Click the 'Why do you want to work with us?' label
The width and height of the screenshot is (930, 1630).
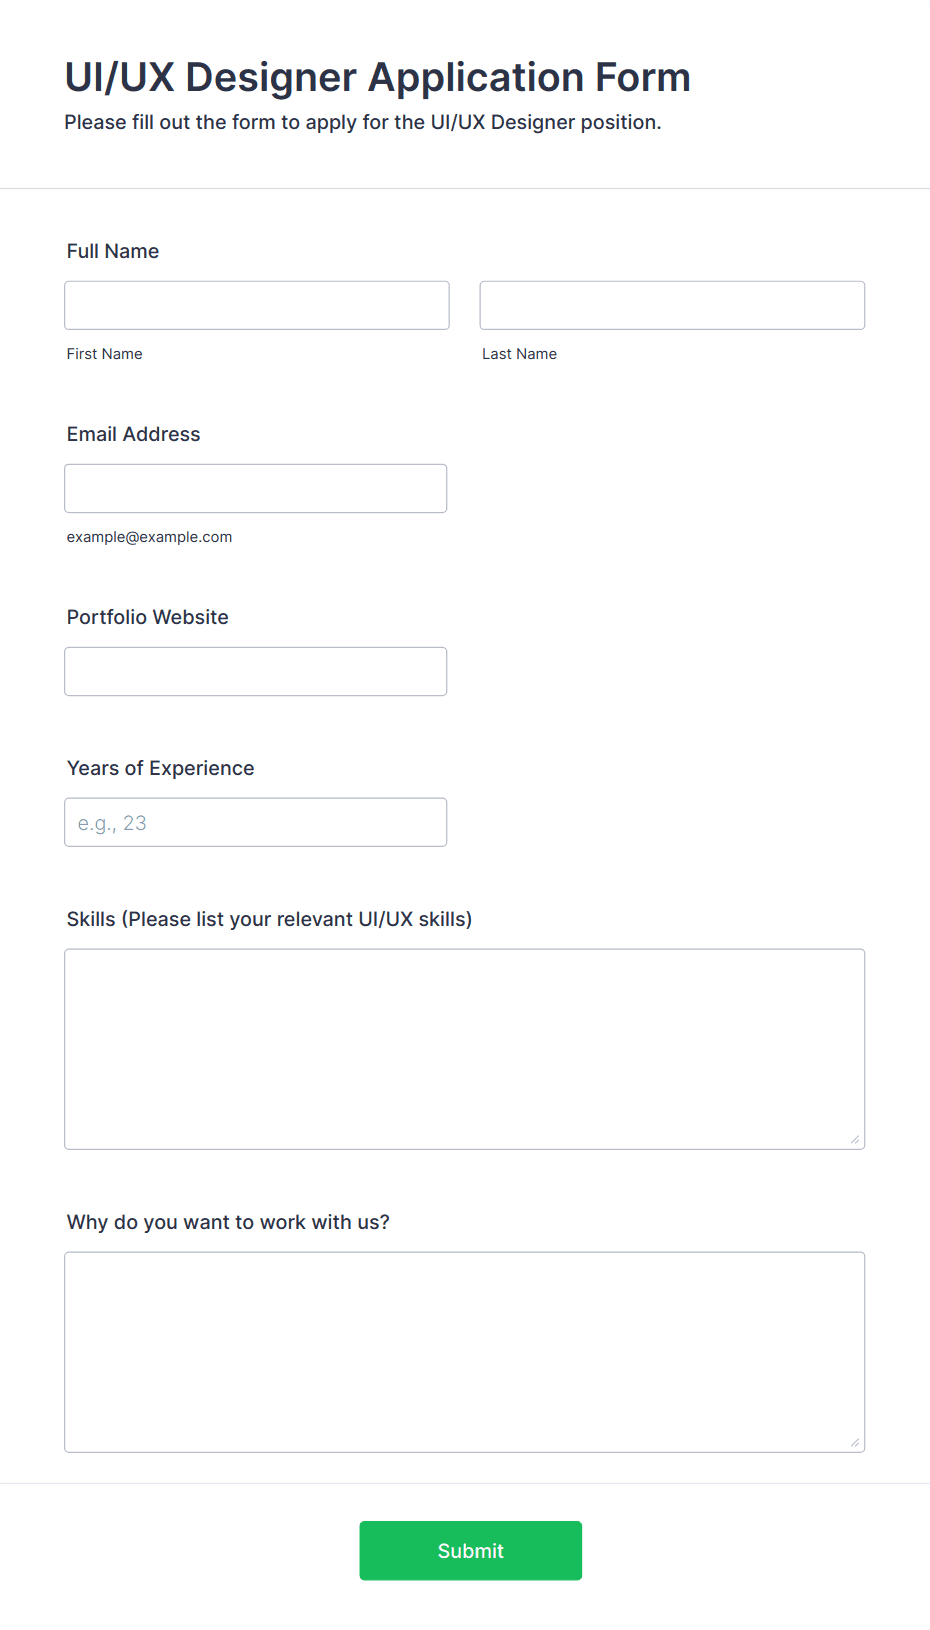228,1222
